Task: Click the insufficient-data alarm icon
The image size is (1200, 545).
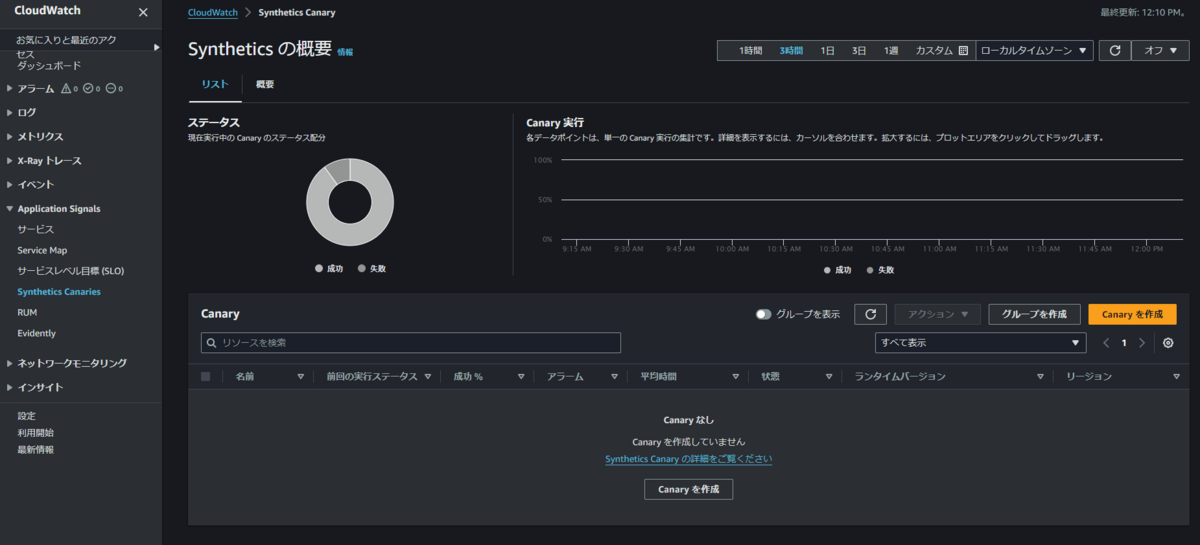Action: click(111, 89)
